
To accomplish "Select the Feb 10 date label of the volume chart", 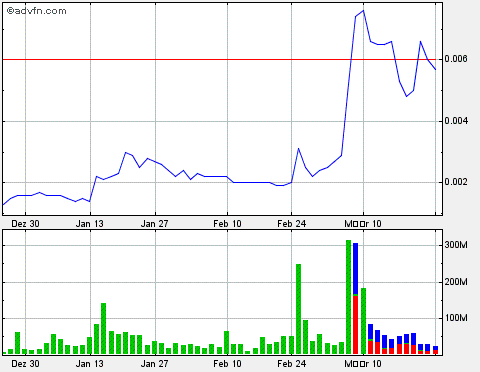I will pyautogui.click(x=227, y=364).
